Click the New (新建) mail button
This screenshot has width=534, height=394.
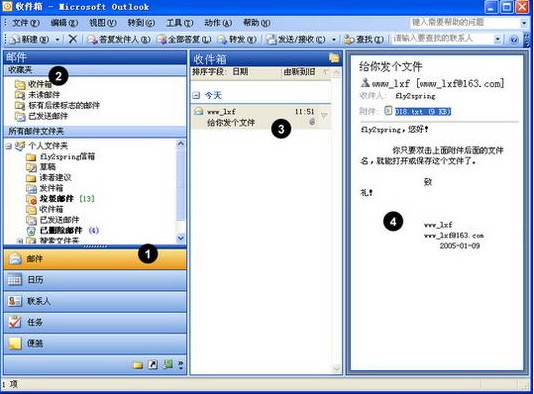(x=30, y=39)
